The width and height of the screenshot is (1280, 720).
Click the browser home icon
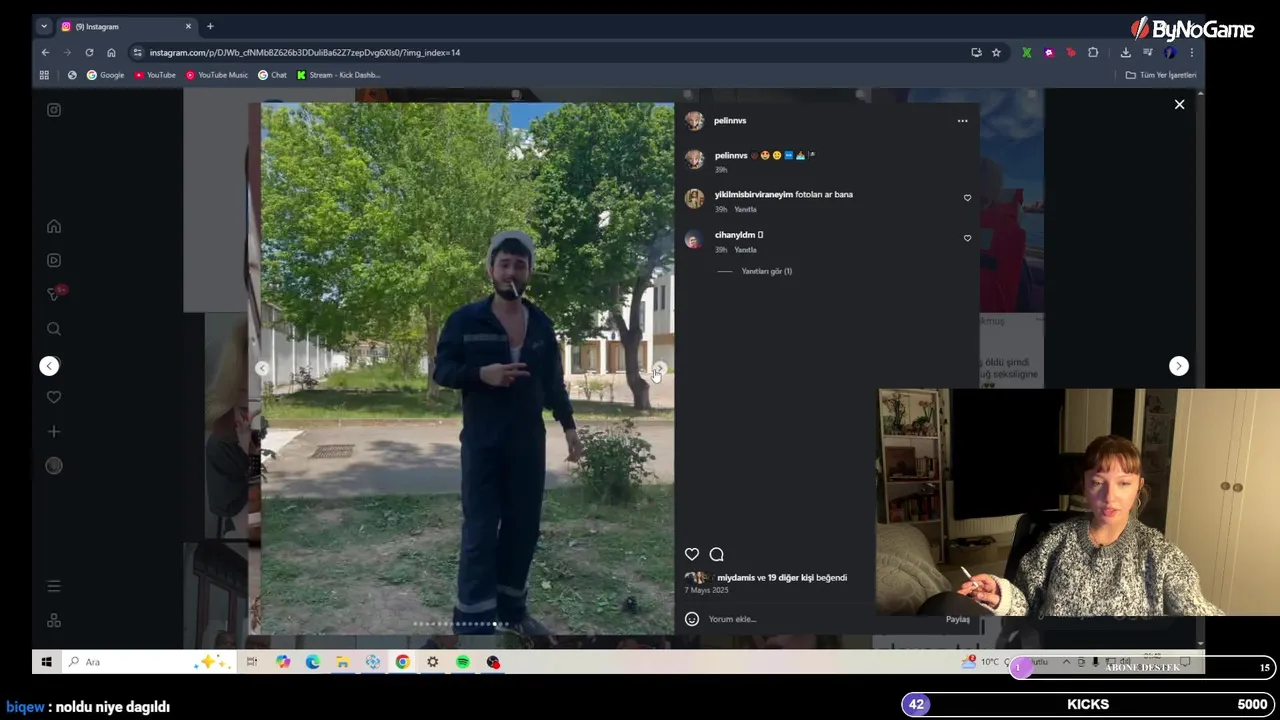(x=111, y=52)
